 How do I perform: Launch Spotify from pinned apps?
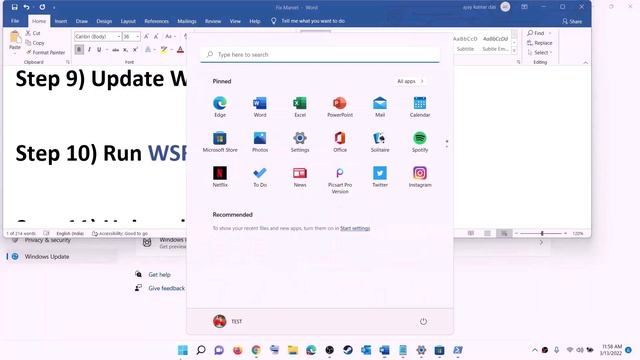420,142
